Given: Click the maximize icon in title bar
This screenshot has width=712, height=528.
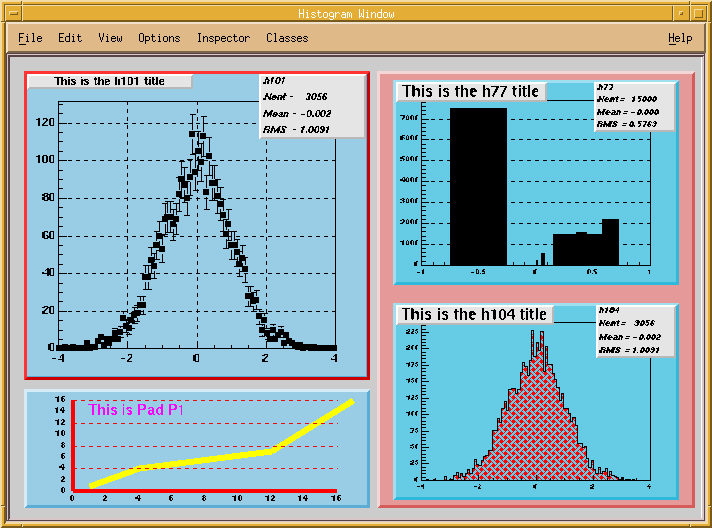Looking at the screenshot, I should coord(698,13).
